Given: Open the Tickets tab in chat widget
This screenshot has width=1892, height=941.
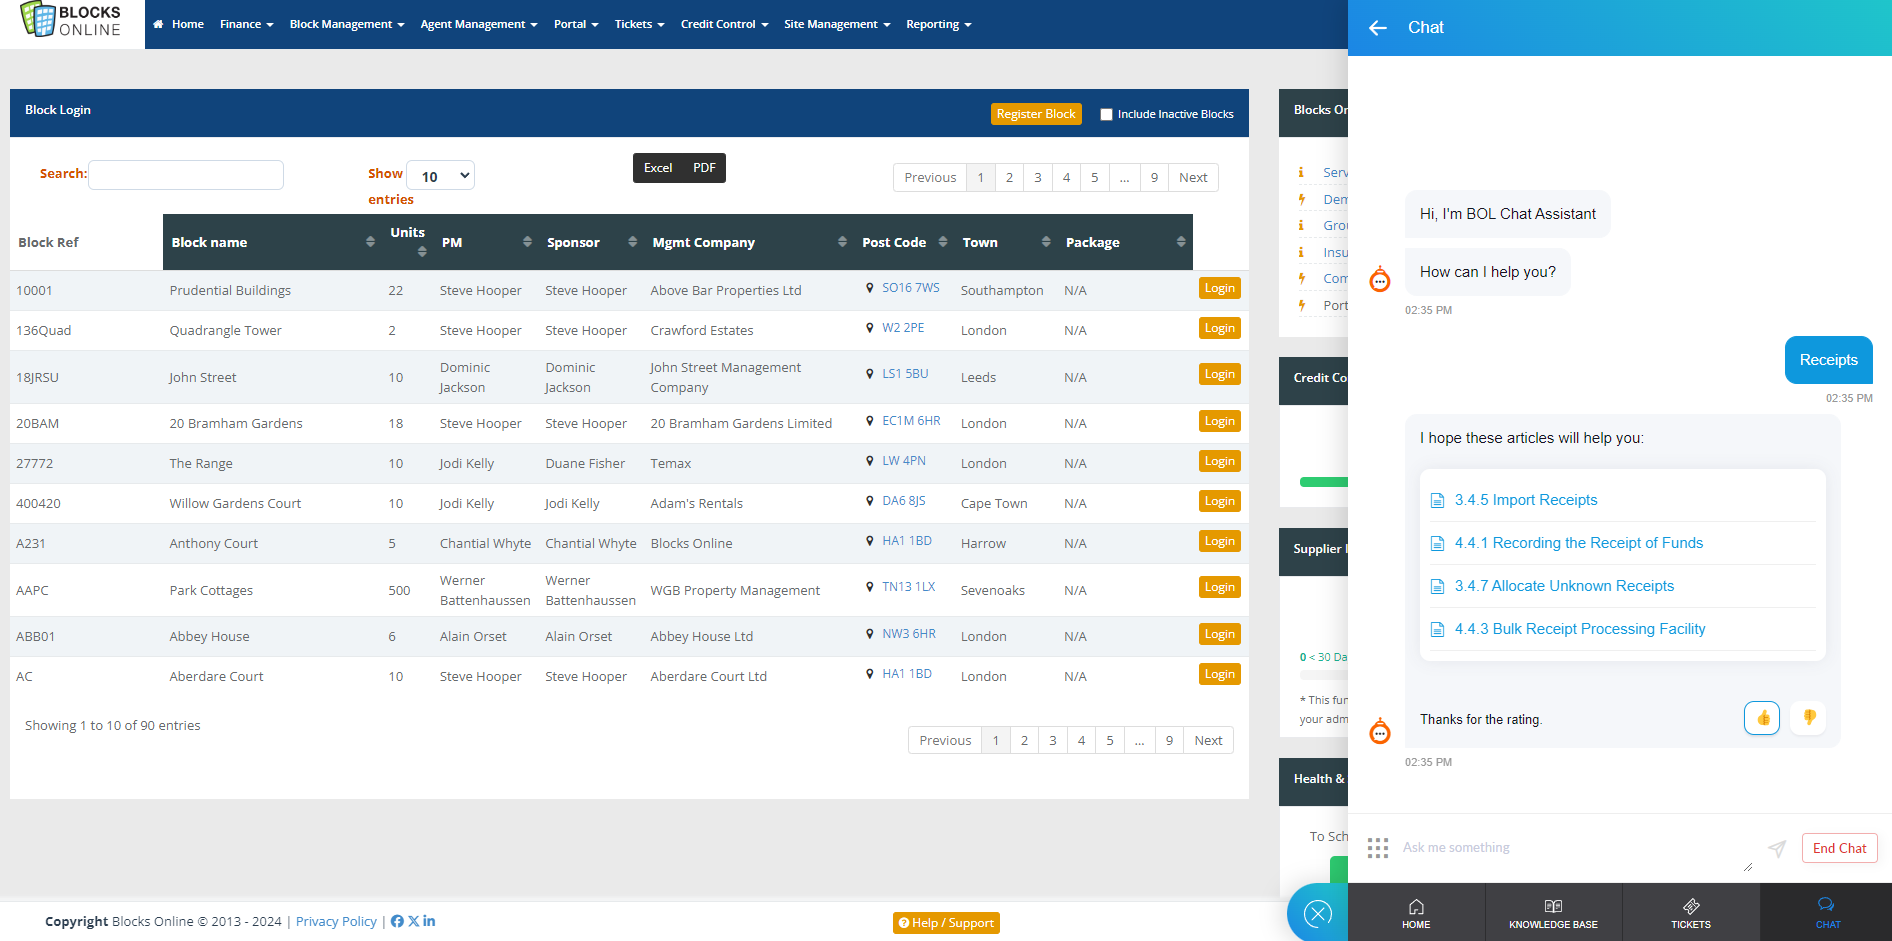Looking at the screenshot, I should pyautogui.click(x=1690, y=912).
